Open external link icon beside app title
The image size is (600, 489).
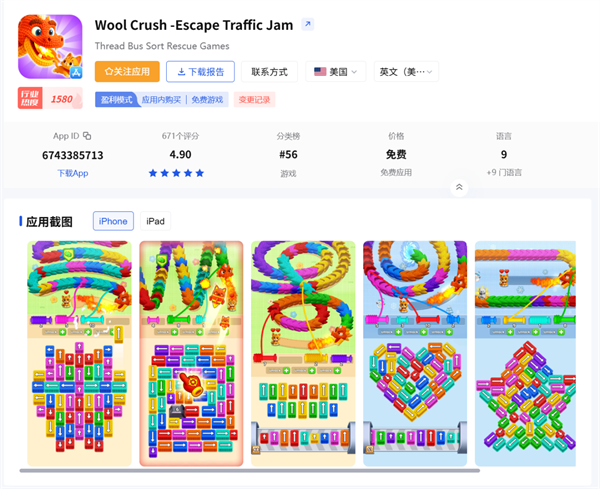click(307, 24)
